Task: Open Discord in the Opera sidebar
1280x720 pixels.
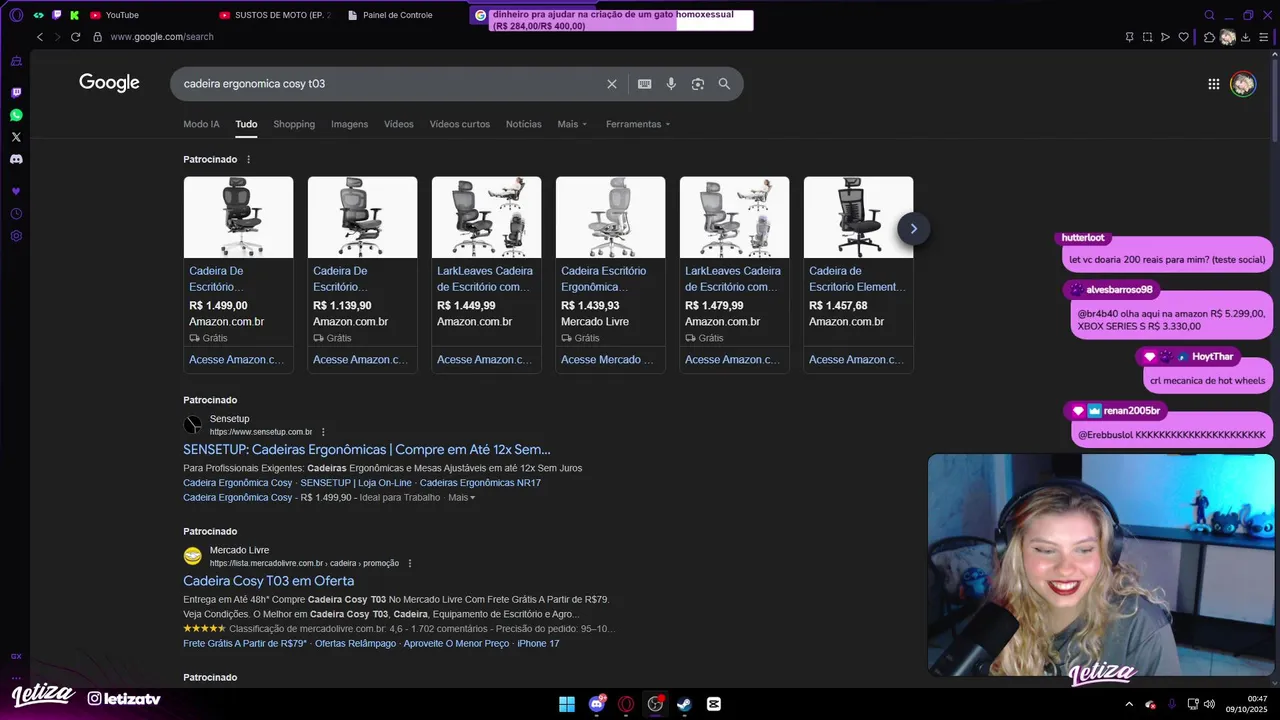Action: (x=16, y=159)
